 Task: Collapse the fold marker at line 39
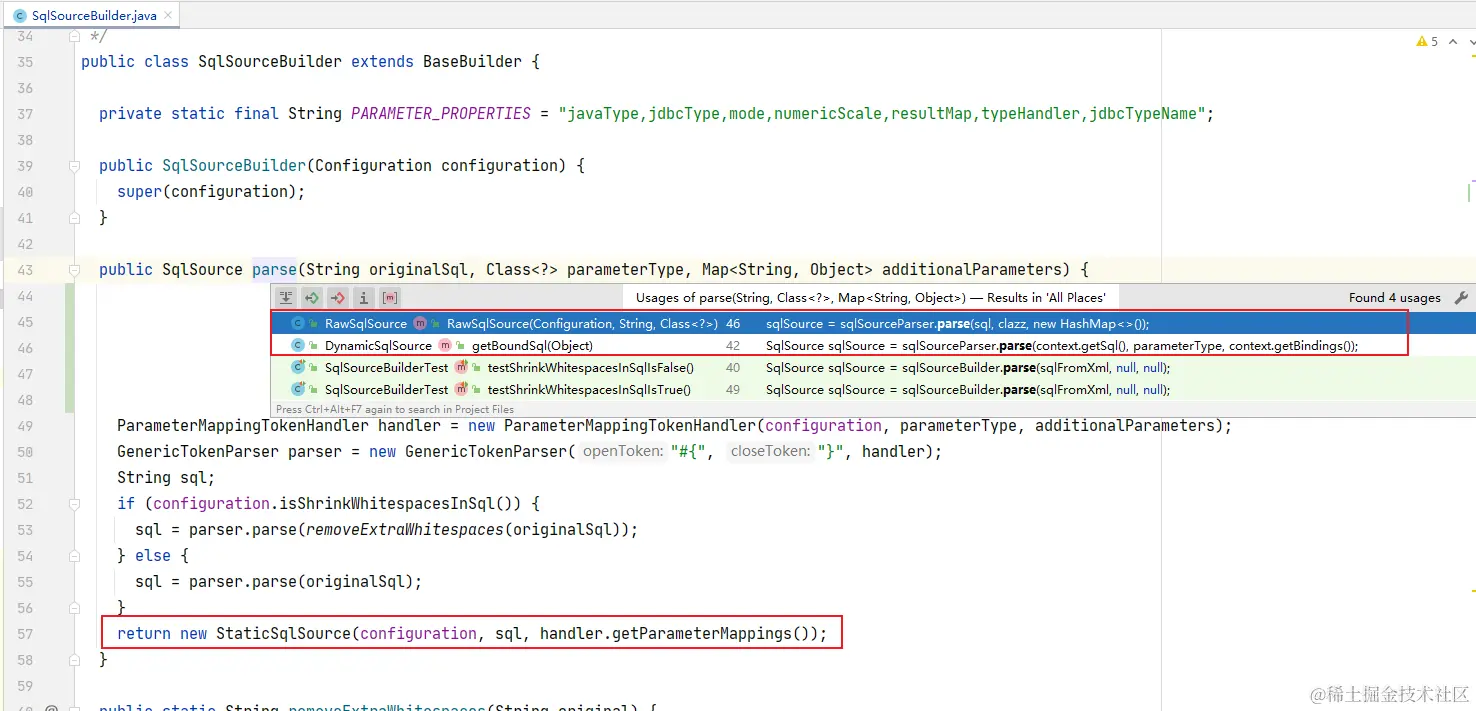(74, 166)
